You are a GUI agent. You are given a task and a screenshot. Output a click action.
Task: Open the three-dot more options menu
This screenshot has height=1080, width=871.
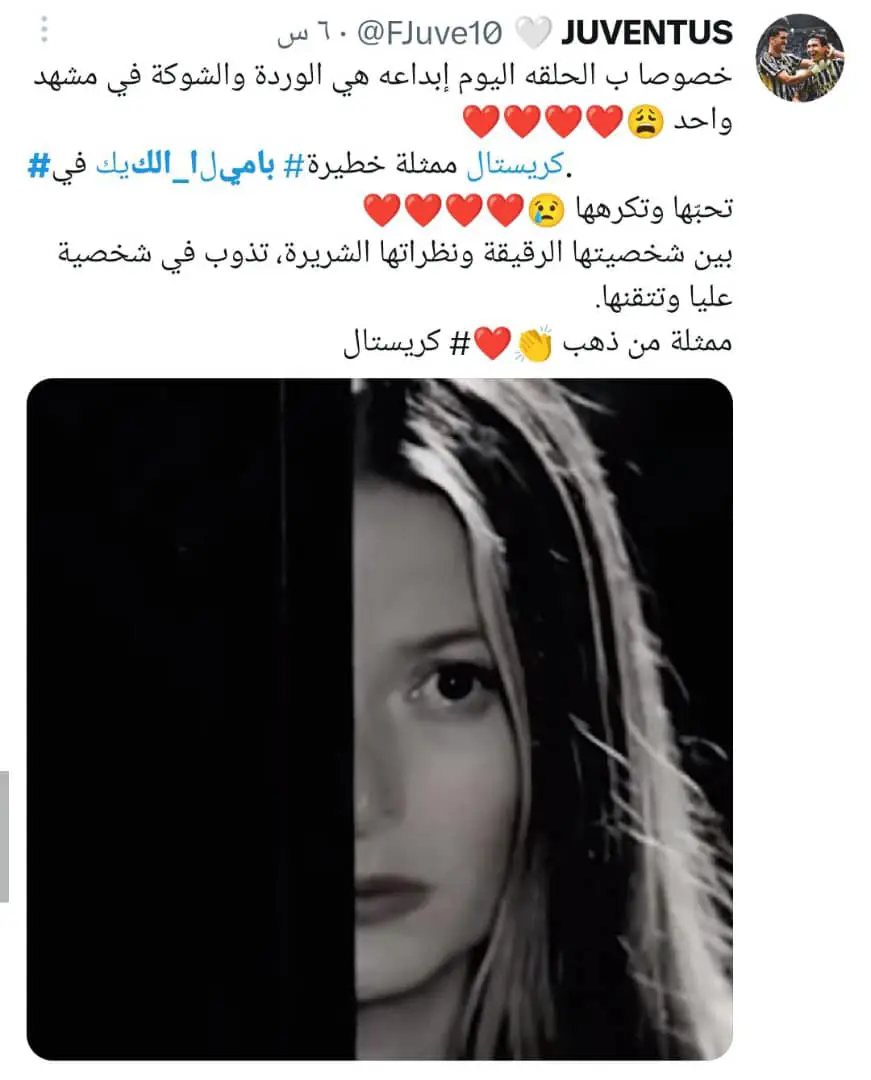[x=44, y=29]
